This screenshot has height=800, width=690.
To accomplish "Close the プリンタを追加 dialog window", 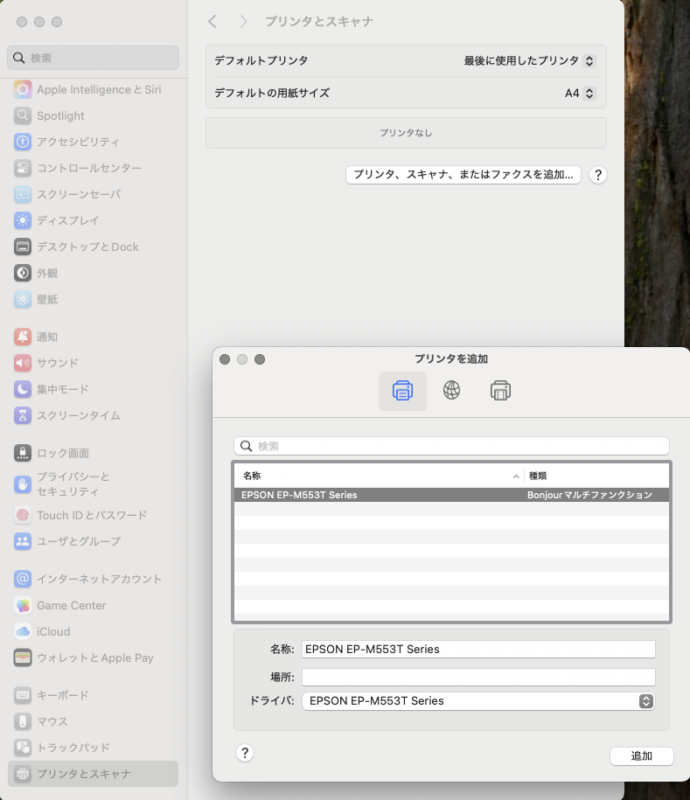I will [x=225, y=359].
